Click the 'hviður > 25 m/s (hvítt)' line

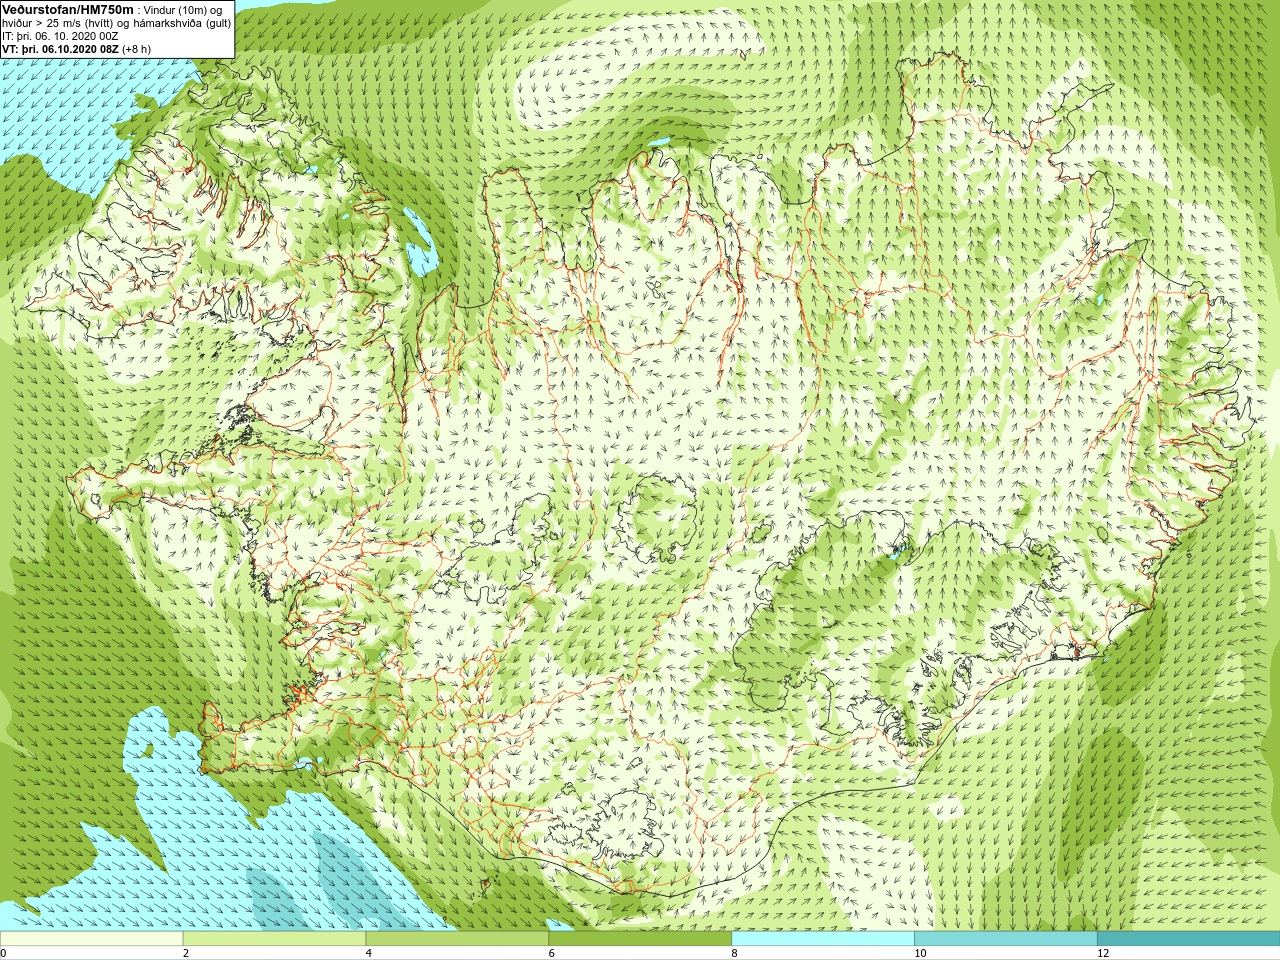pos(60,23)
